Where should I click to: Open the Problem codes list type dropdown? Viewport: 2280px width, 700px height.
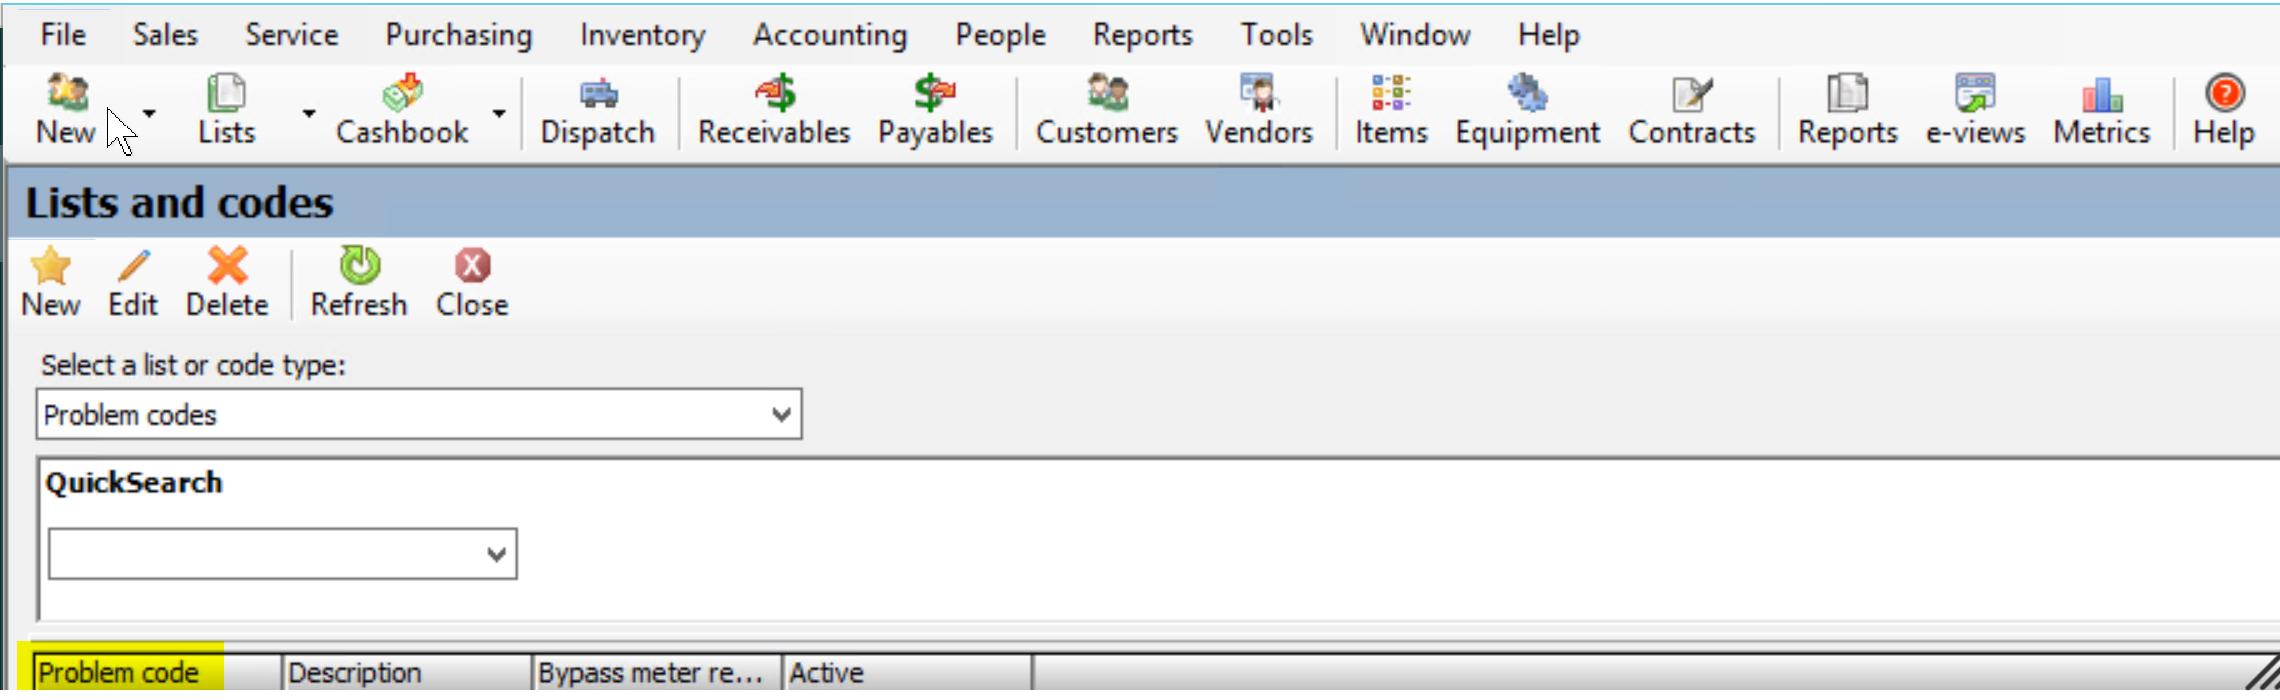(419, 414)
